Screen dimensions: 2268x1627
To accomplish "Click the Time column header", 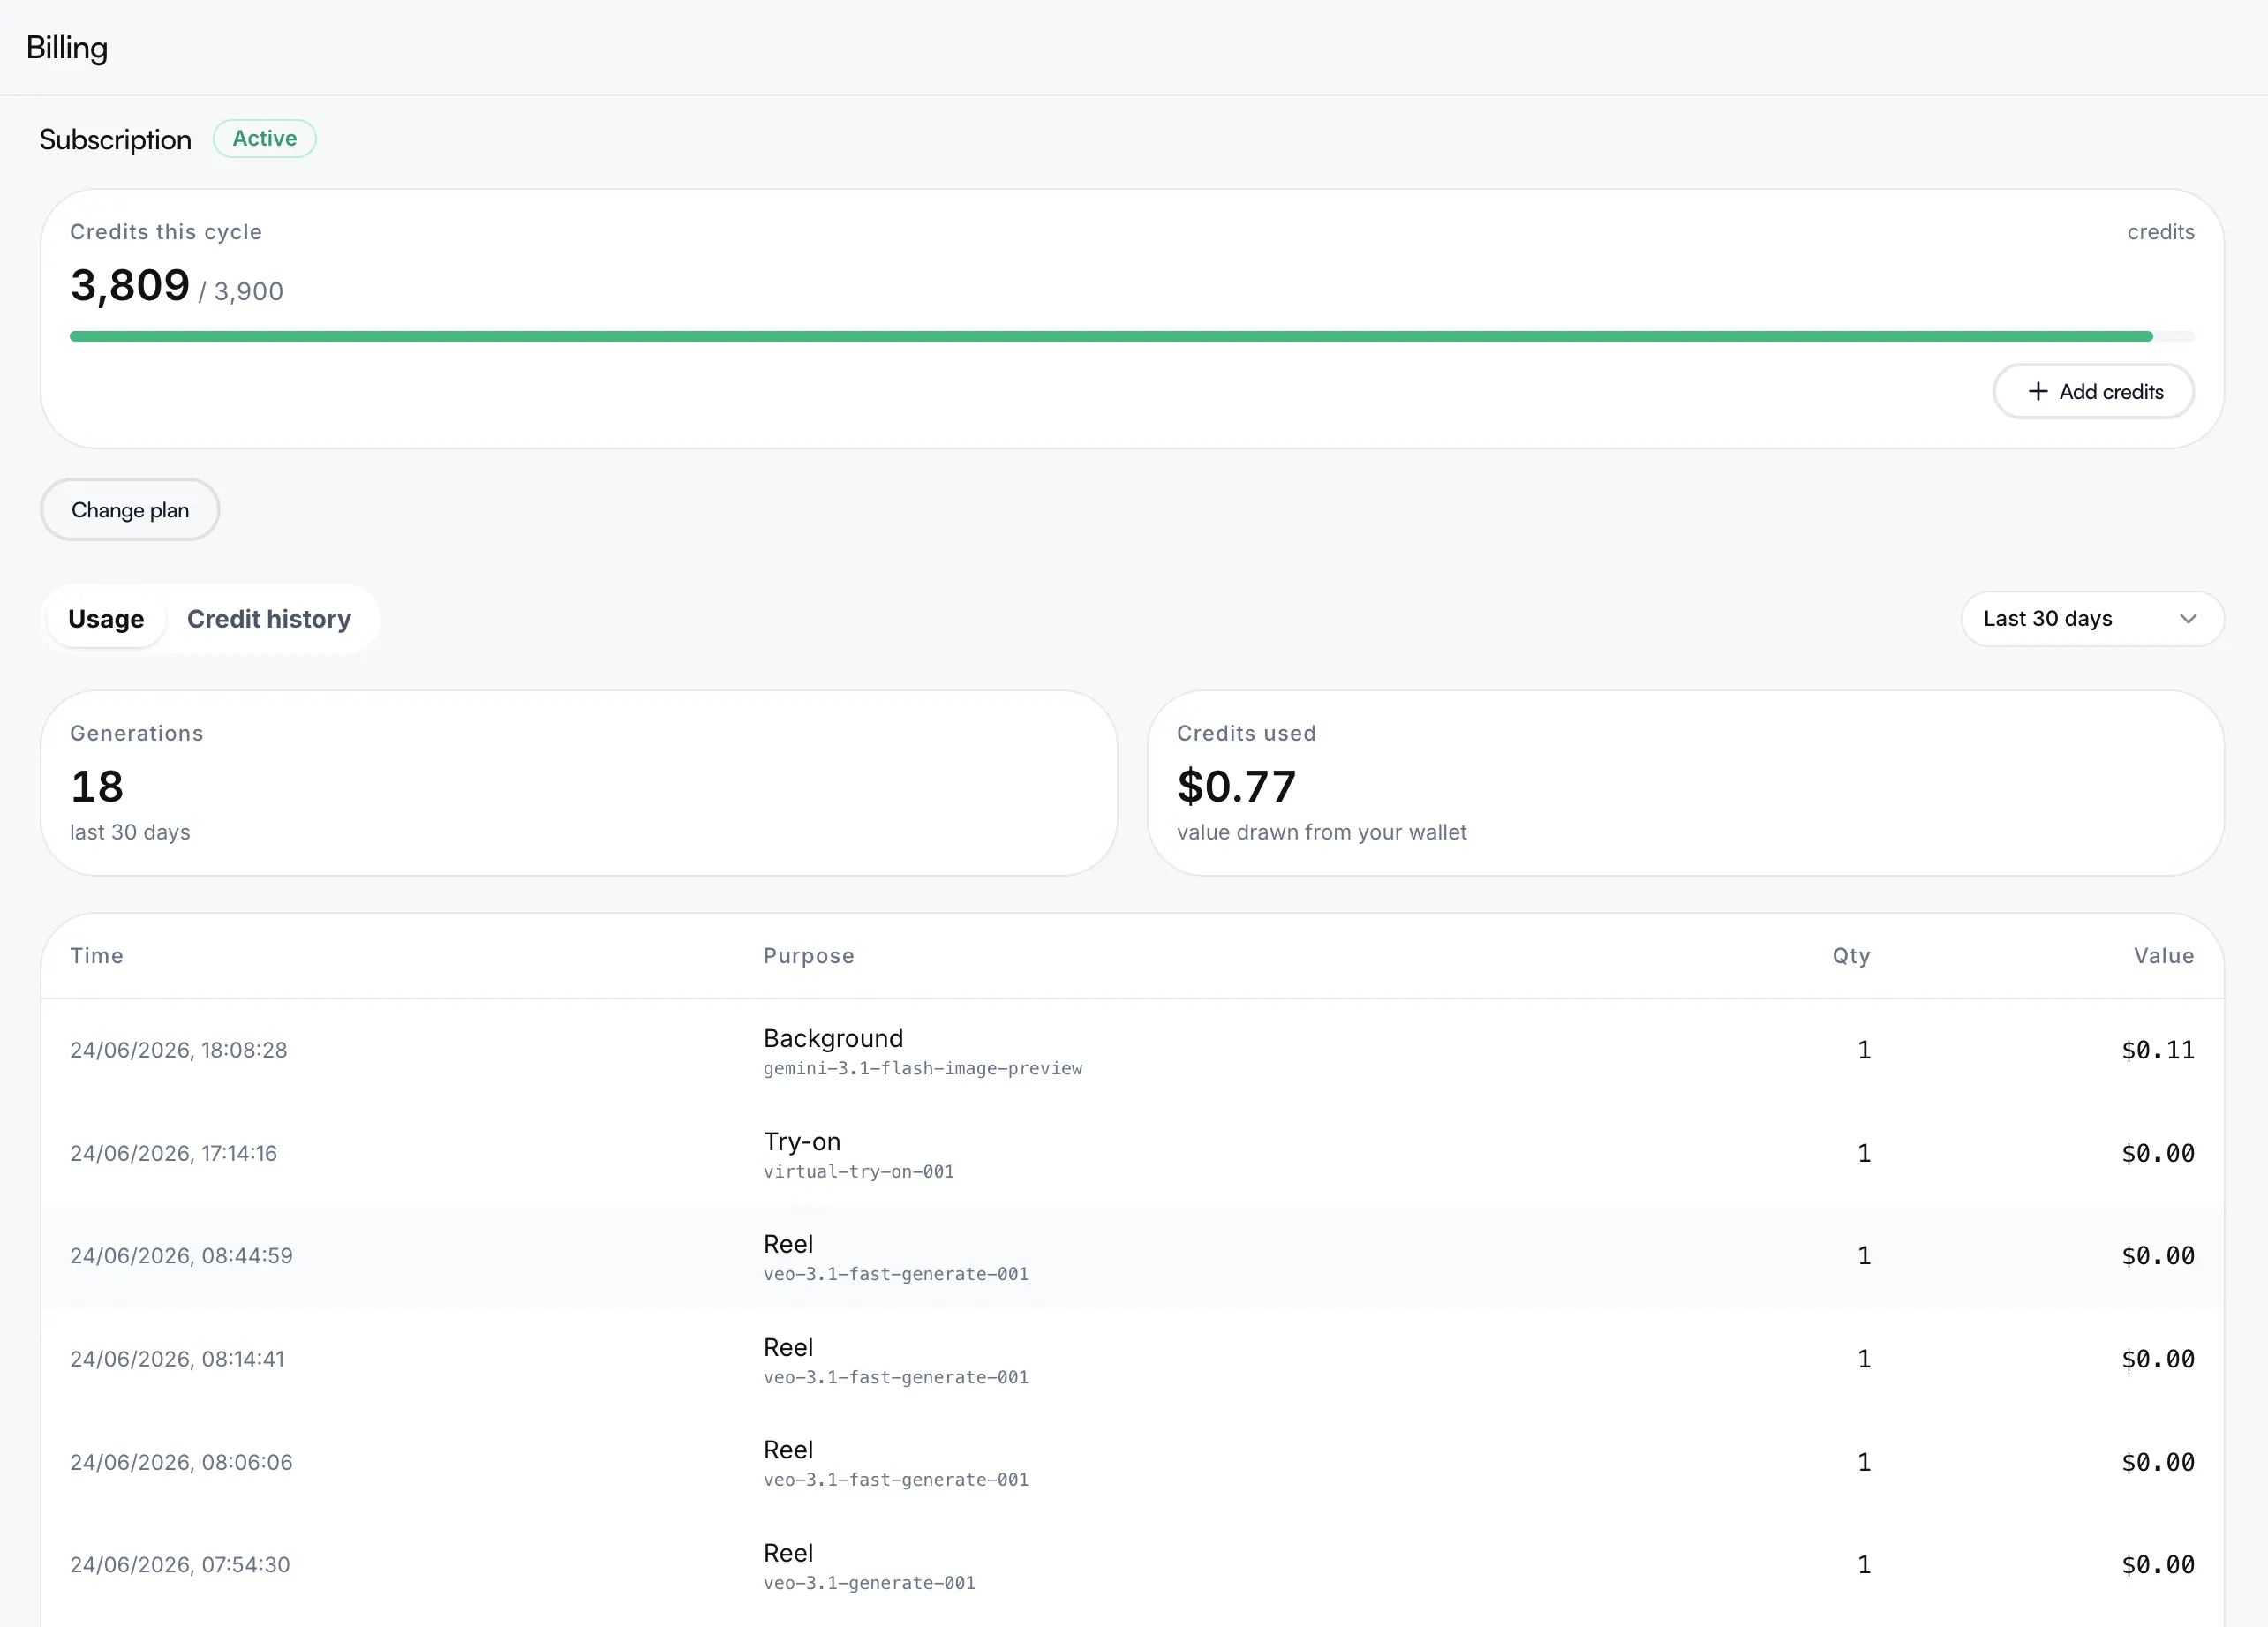I will click(97, 956).
